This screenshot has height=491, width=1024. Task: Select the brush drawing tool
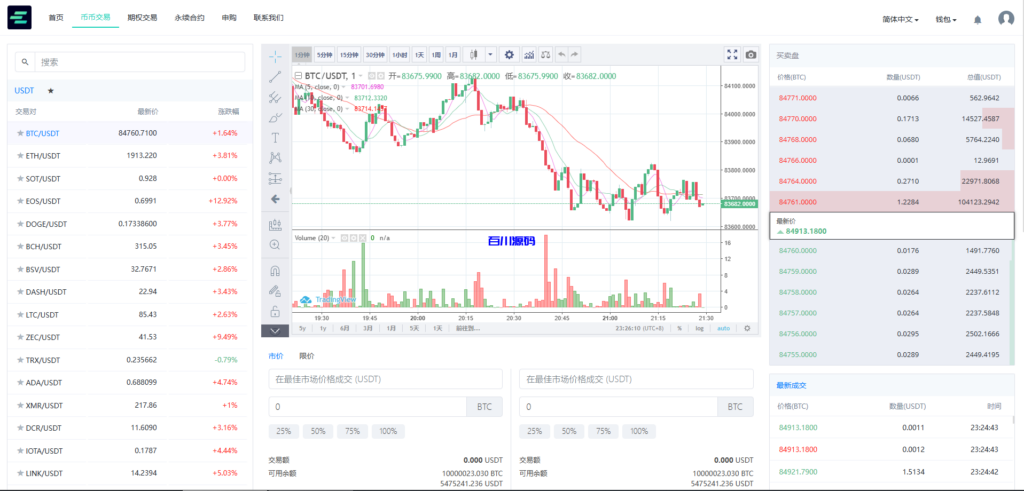(x=275, y=118)
